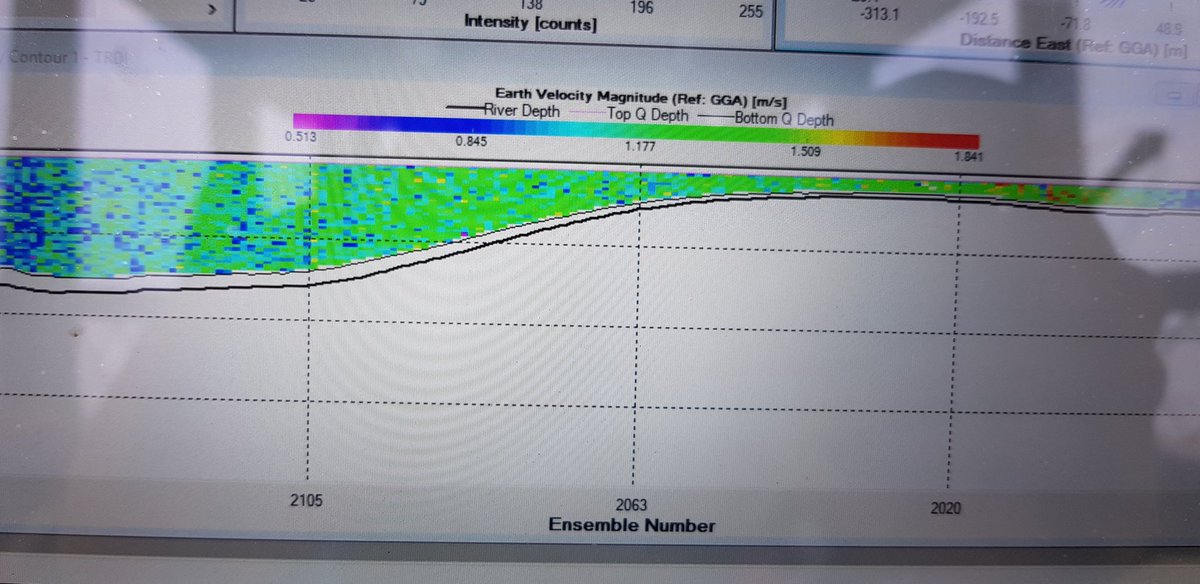Click the 255 intensity tick value

751,11
